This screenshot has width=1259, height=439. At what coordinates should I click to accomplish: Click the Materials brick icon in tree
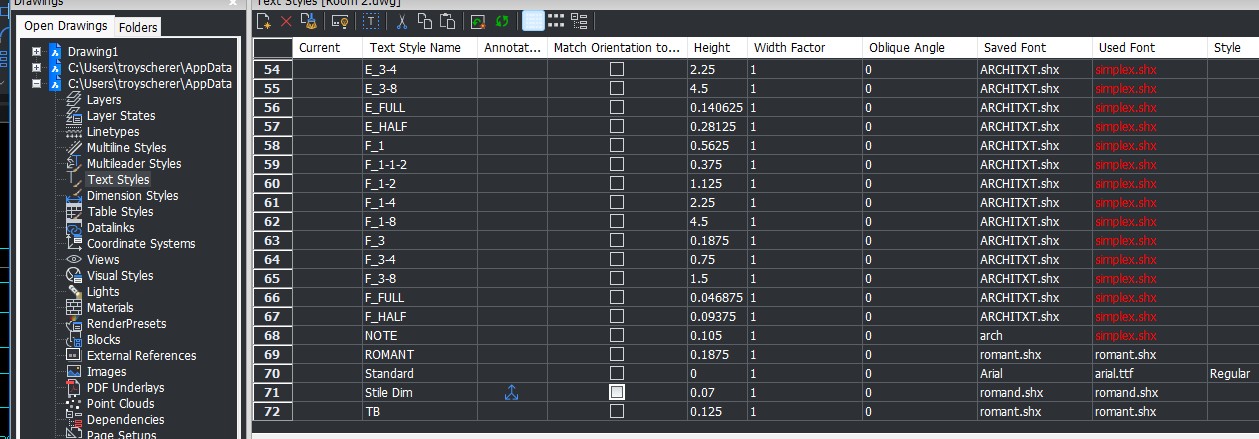click(74, 307)
